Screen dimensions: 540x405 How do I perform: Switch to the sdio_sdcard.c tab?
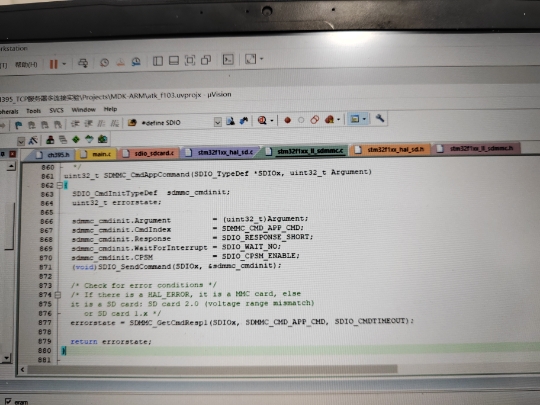[149, 154]
